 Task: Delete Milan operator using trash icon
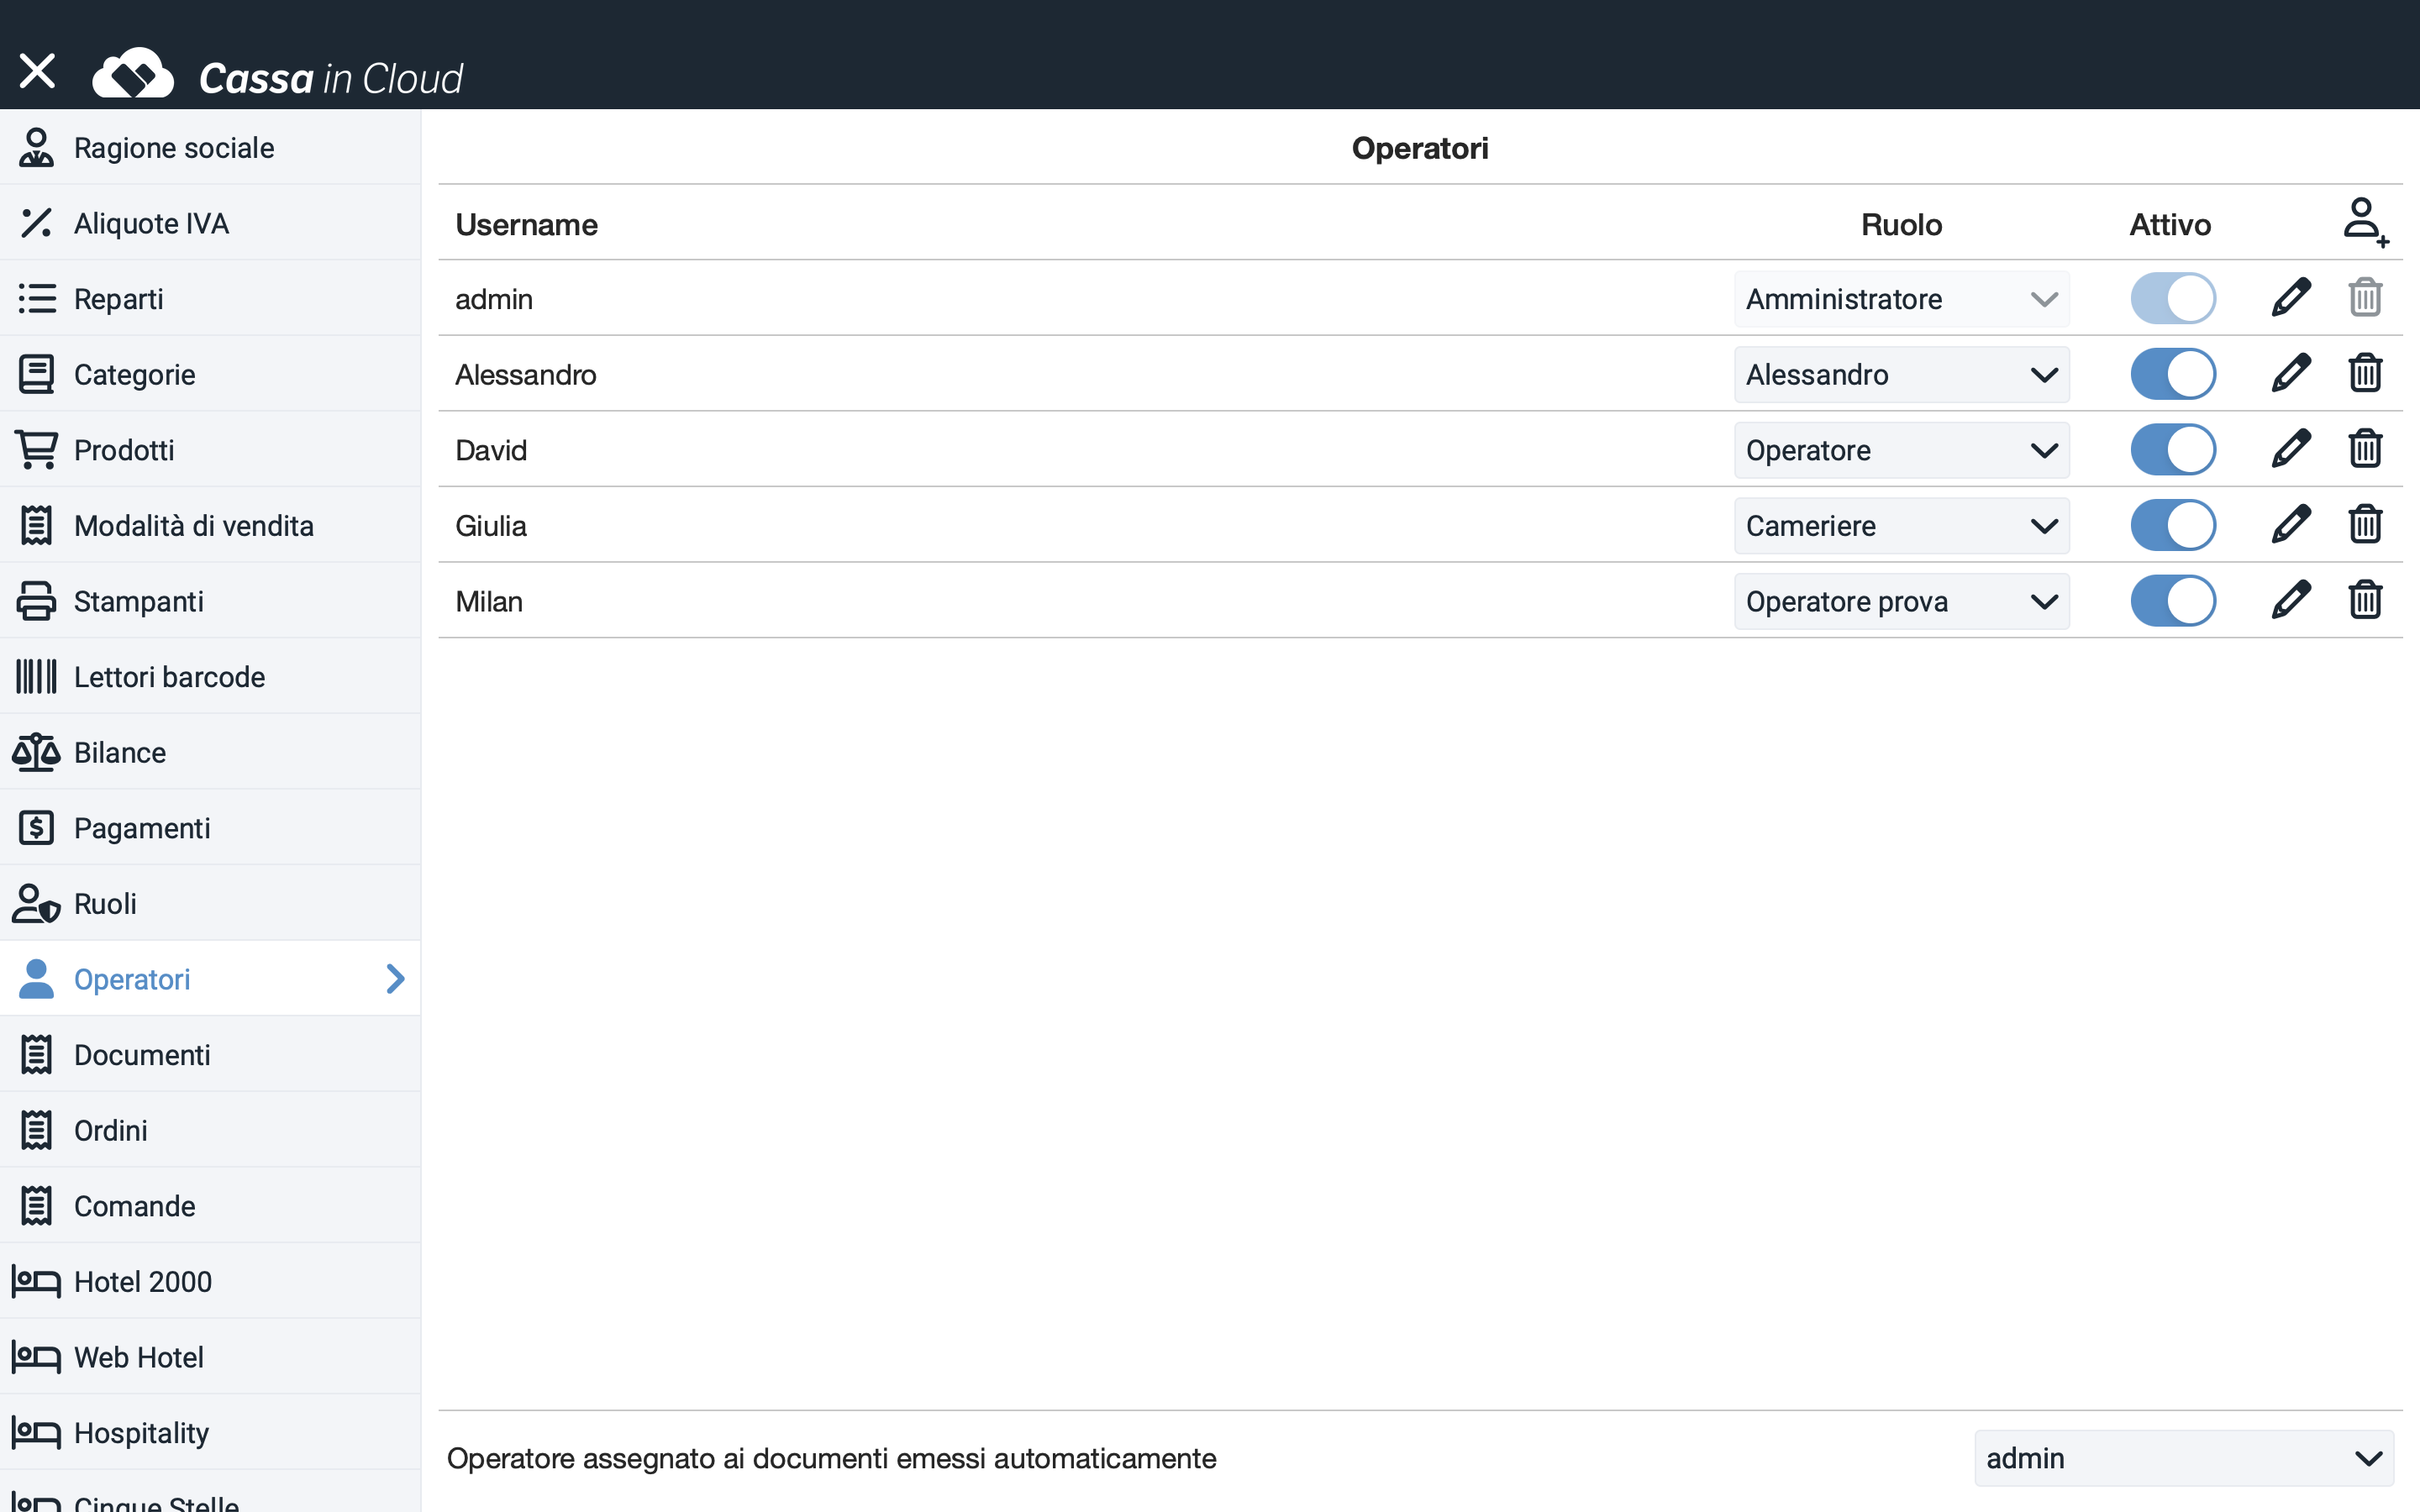2365,601
